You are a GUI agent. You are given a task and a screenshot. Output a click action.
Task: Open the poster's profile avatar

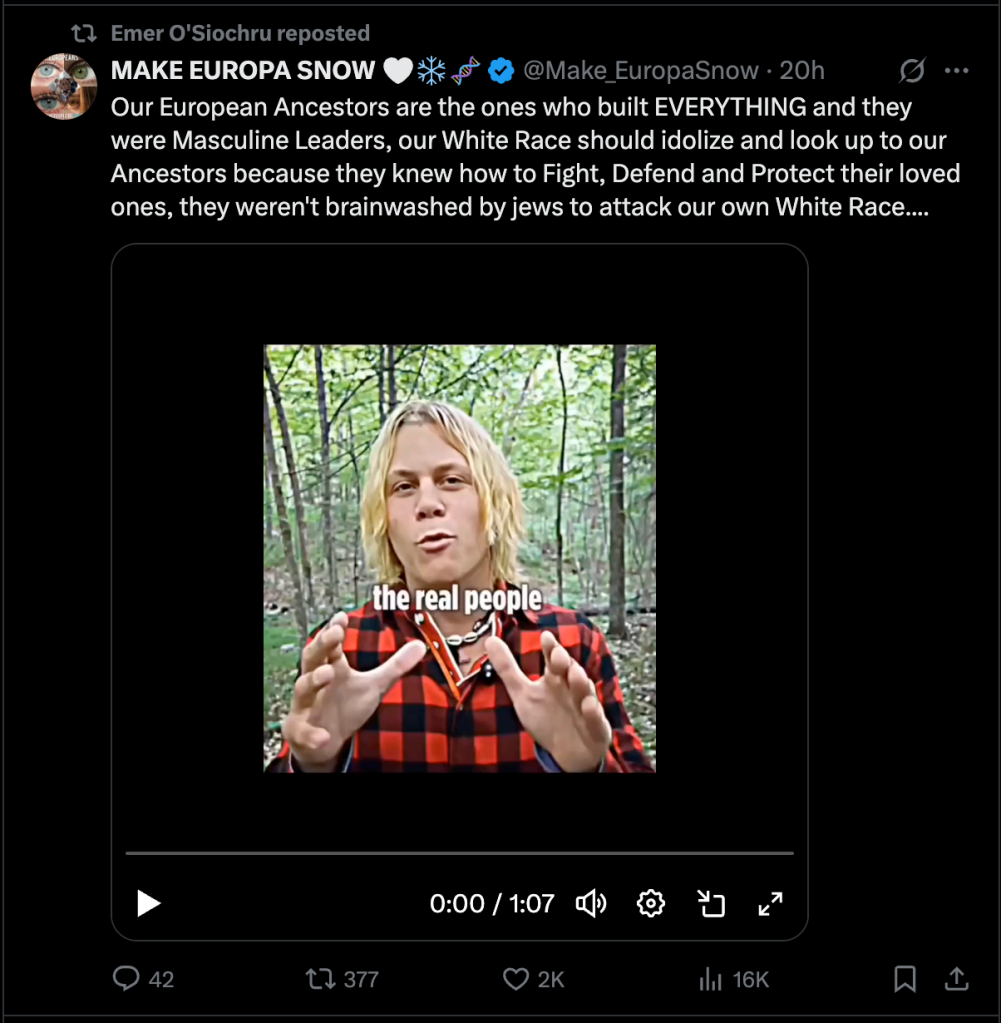(64, 87)
